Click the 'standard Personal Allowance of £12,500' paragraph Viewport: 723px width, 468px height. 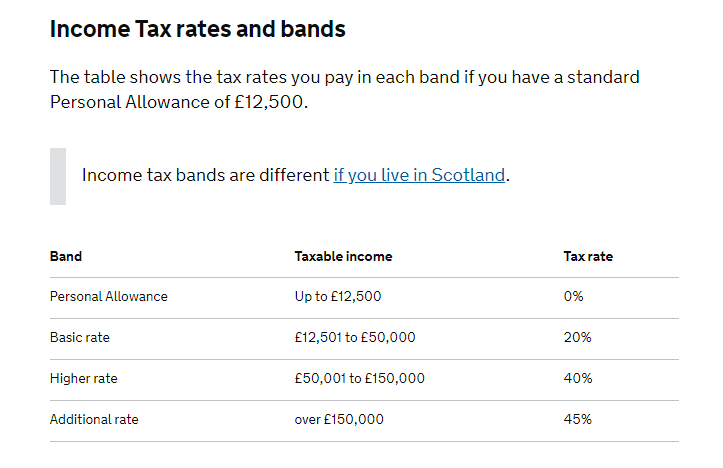point(345,89)
